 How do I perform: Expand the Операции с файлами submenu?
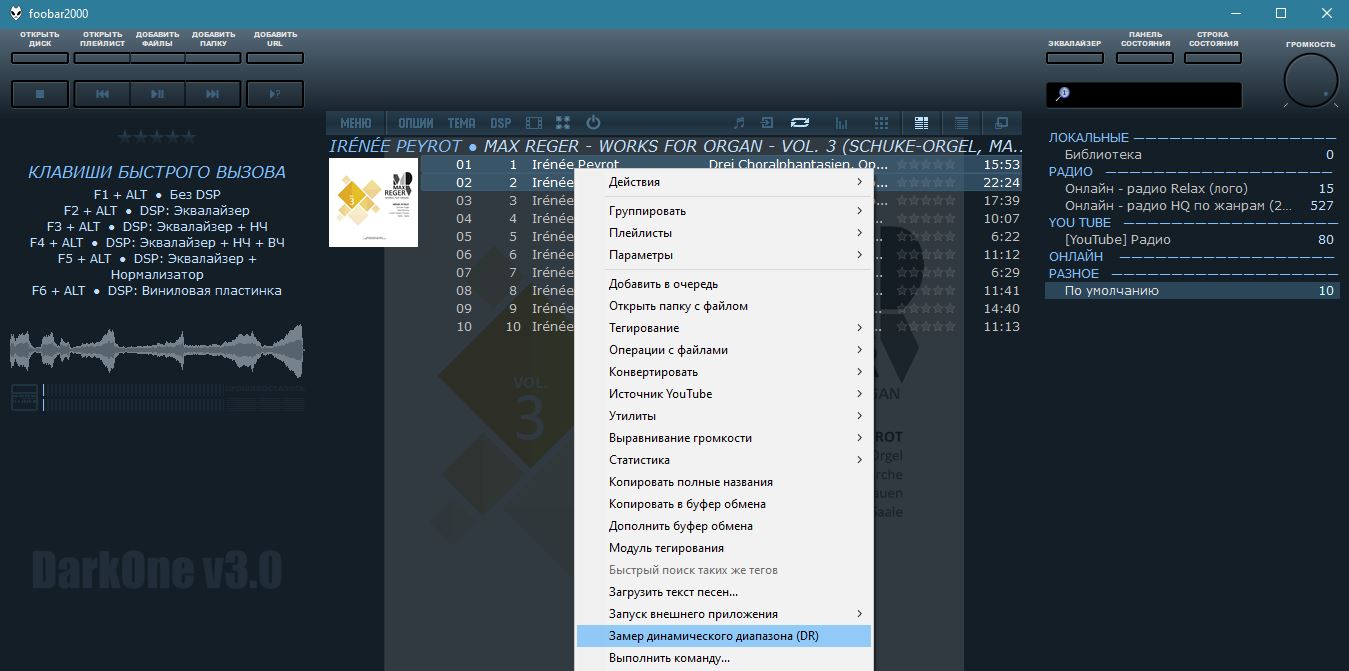pyautogui.click(x=724, y=350)
